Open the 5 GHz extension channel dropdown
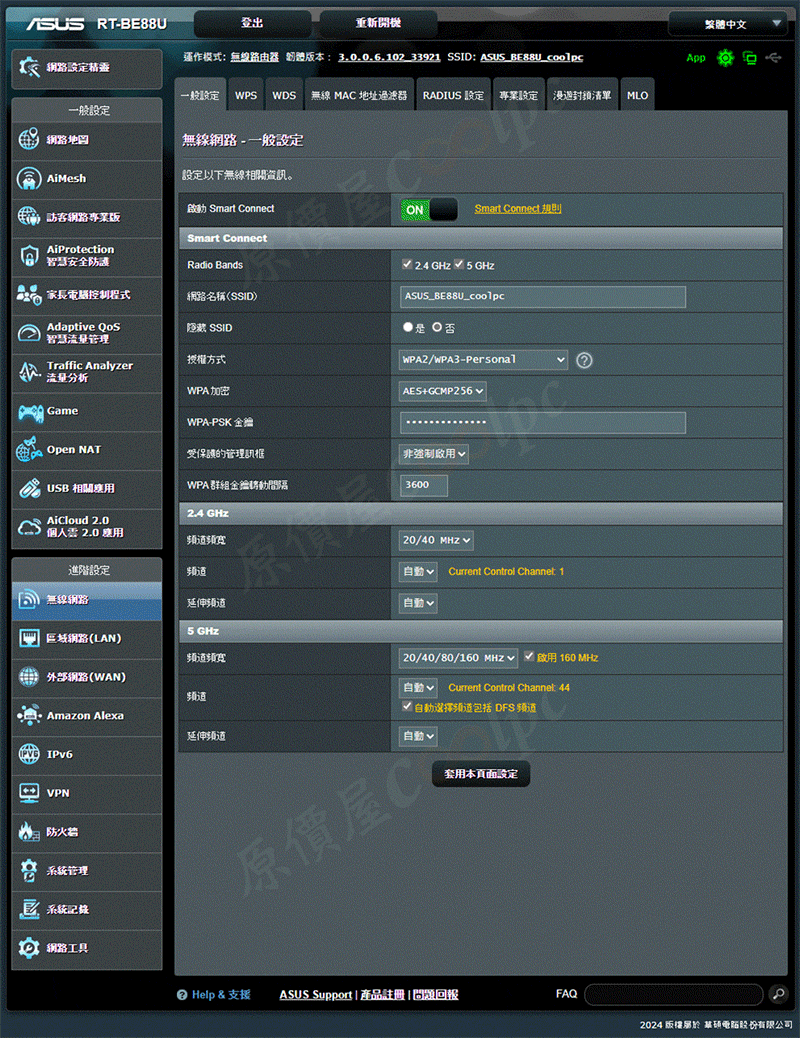The width and height of the screenshot is (800, 1038). (x=418, y=736)
